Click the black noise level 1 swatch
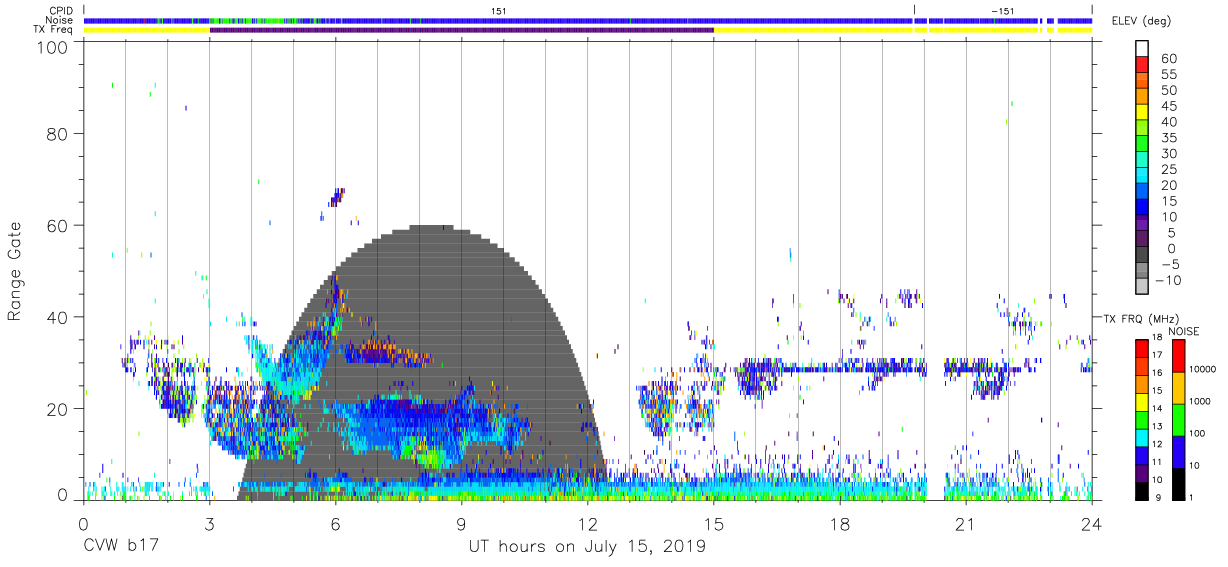The image size is (1228, 567). pyautogui.click(x=1179, y=483)
